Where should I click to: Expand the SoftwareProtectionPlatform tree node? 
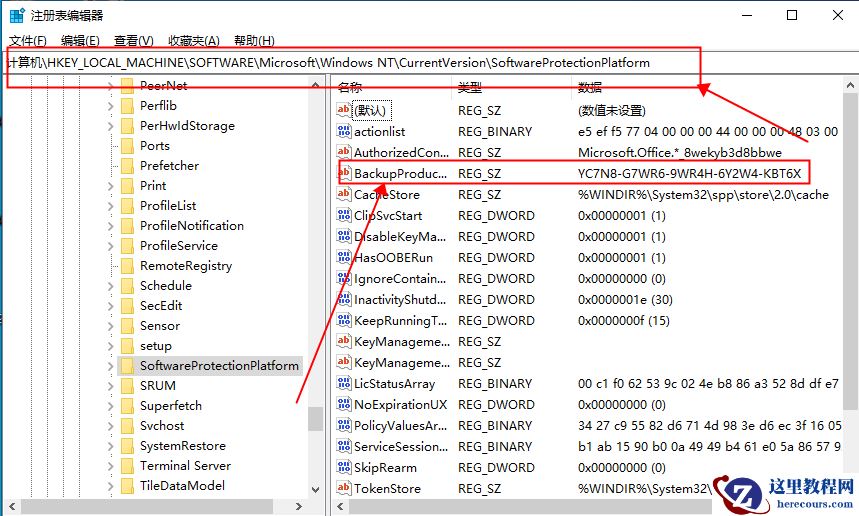click(x=111, y=366)
